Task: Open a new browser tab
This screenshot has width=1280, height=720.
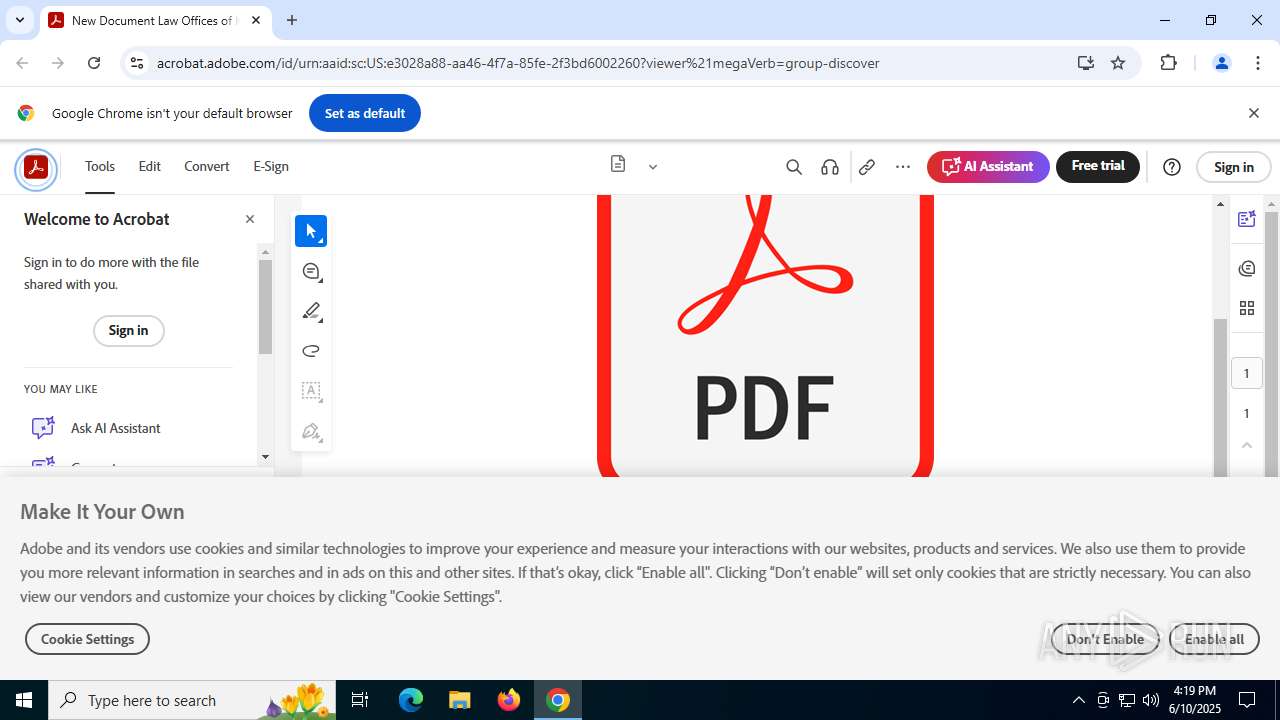Action: [292, 20]
